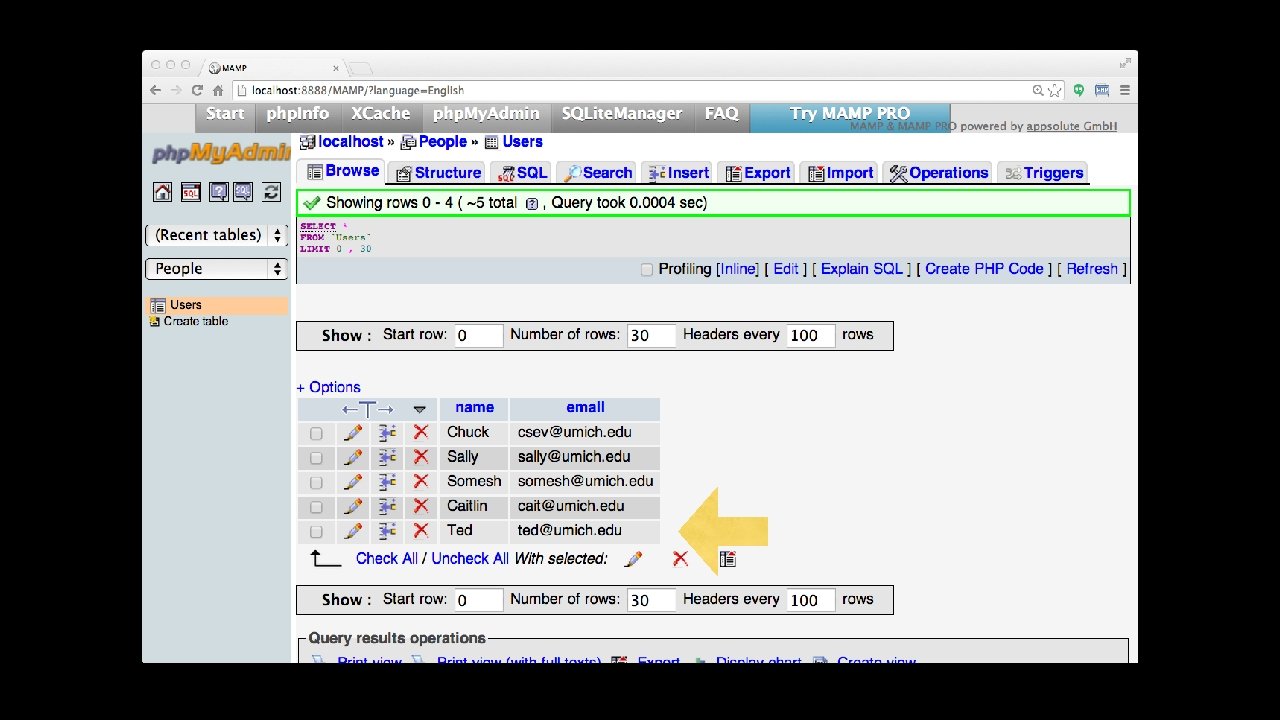Screen dimensions: 1280x720
Task: Export selected rows icon after With selected
Action: tap(728, 559)
